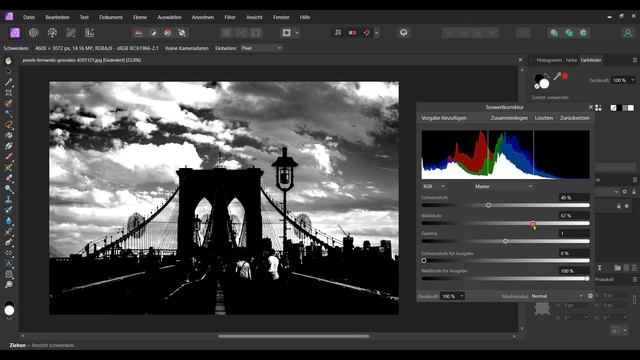Open the Ebene menu

pos(140,17)
